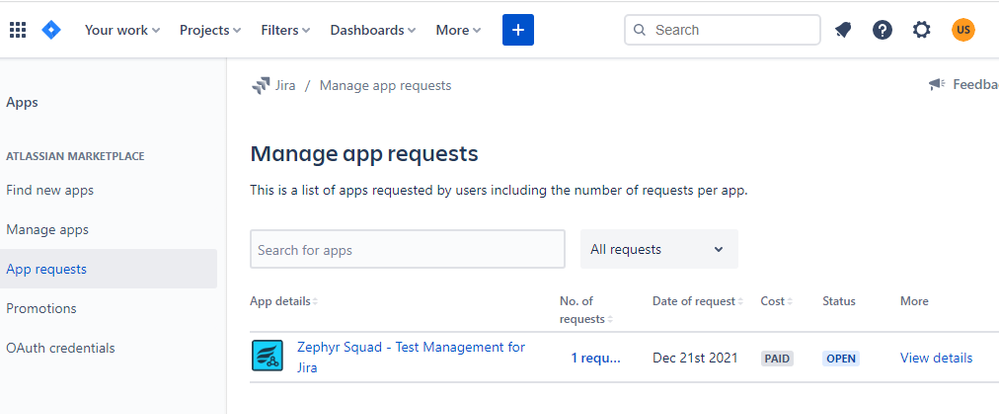Go to OAuth credentials
999x414 pixels.
61,348
